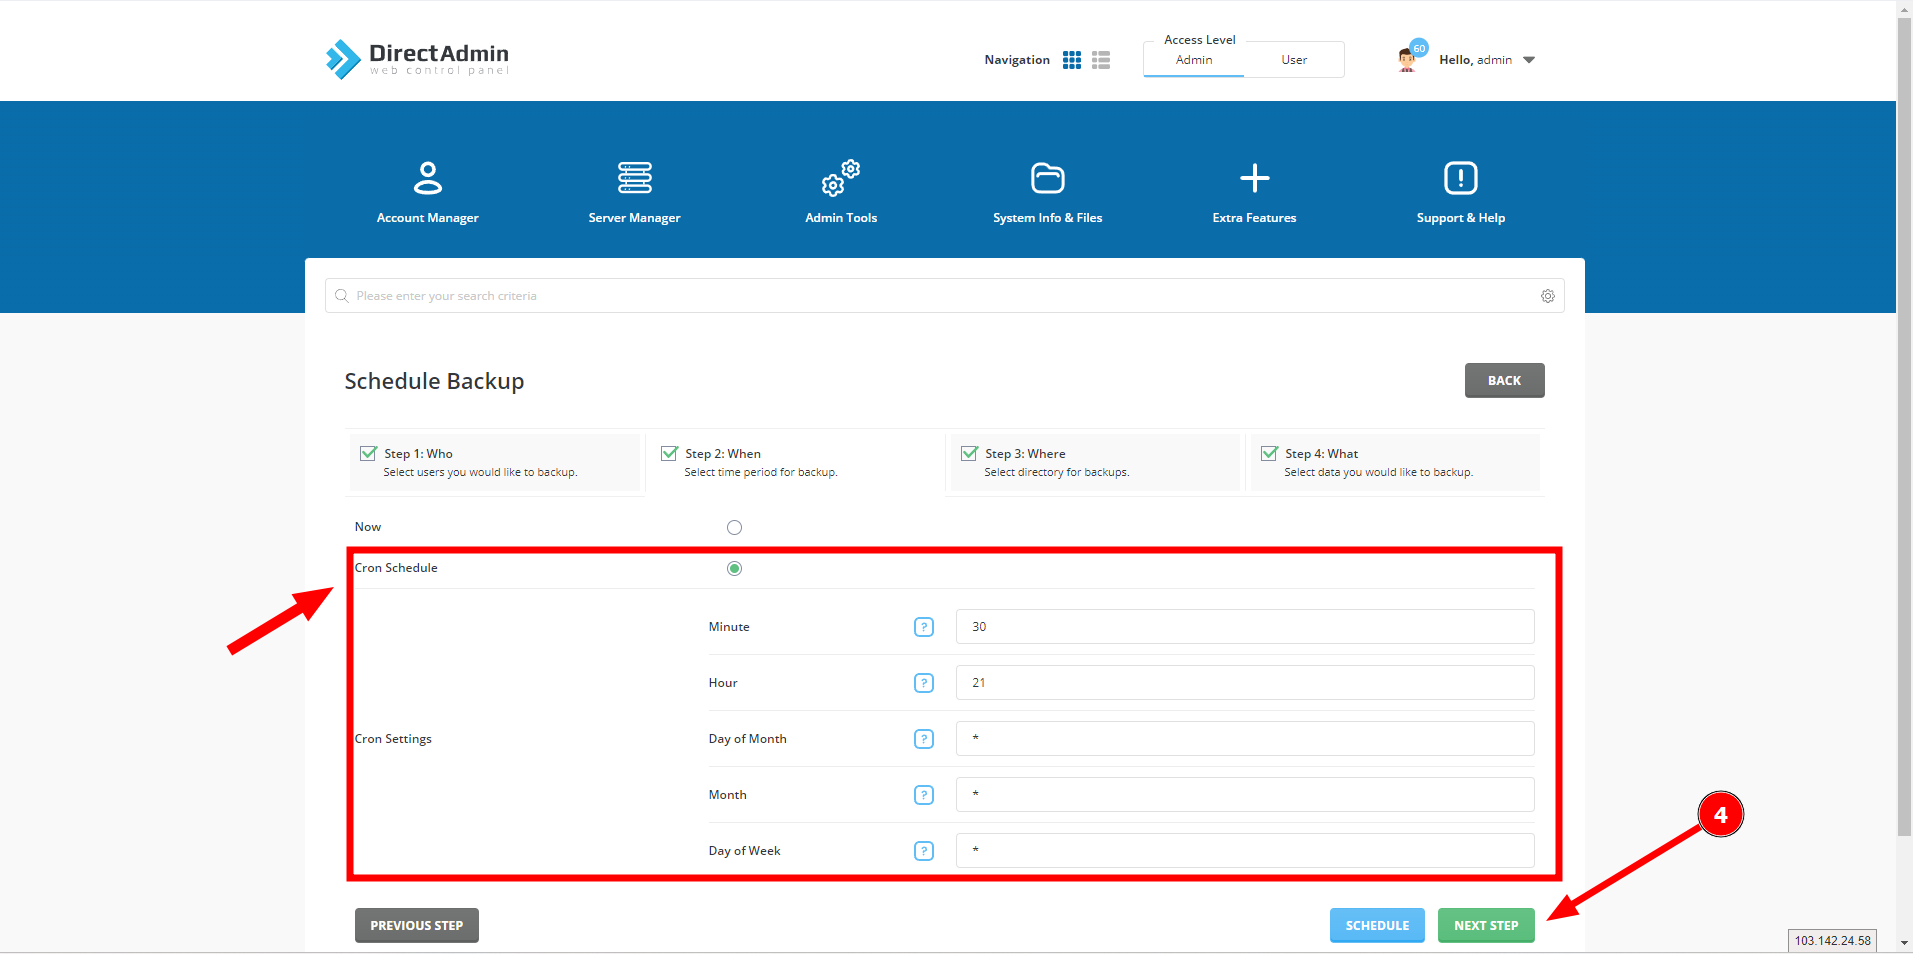Focus the search criteria input
This screenshot has width=1913, height=954.
click(944, 296)
